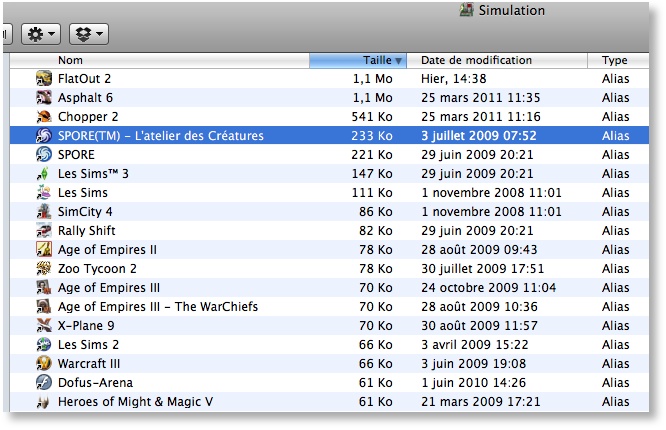
Task: Select the Dofus-Arena name
Action: [x=95, y=382]
